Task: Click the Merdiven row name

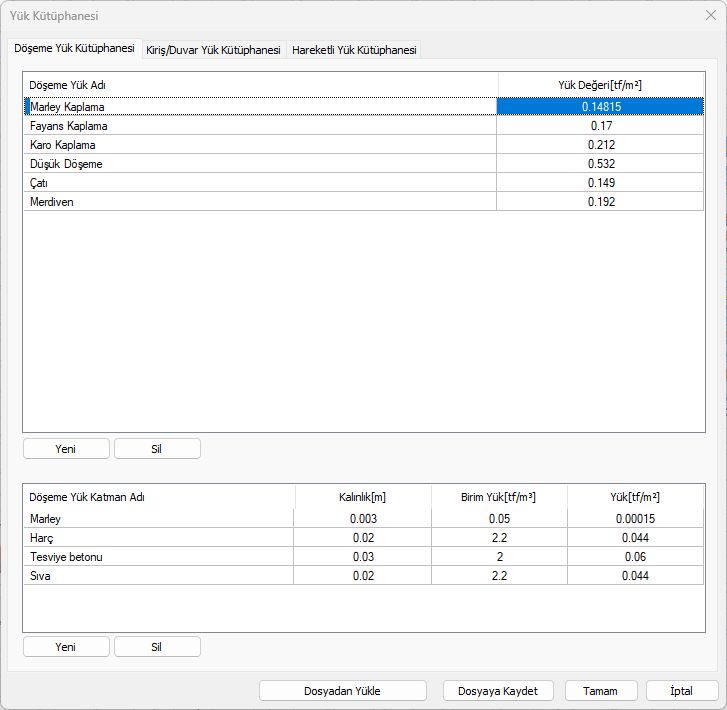Action: (x=52, y=202)
